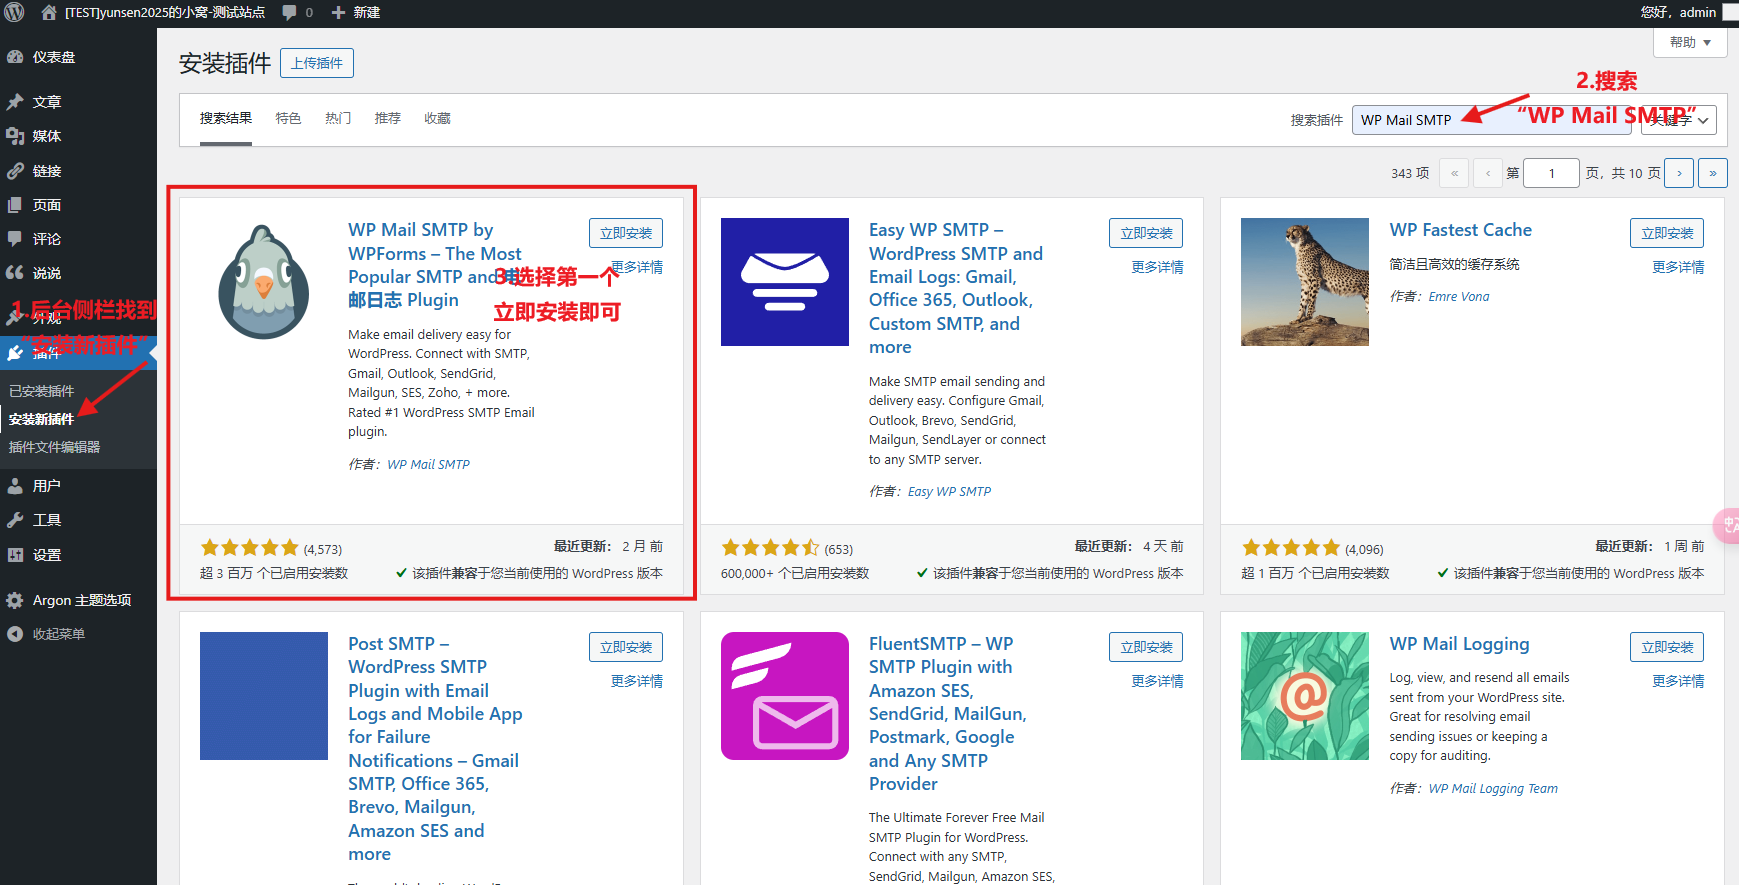Open WP Fastest Cache title link
Viewport: 1739px width, 885px height.
pyautogui.click(x=1461, y=230)
